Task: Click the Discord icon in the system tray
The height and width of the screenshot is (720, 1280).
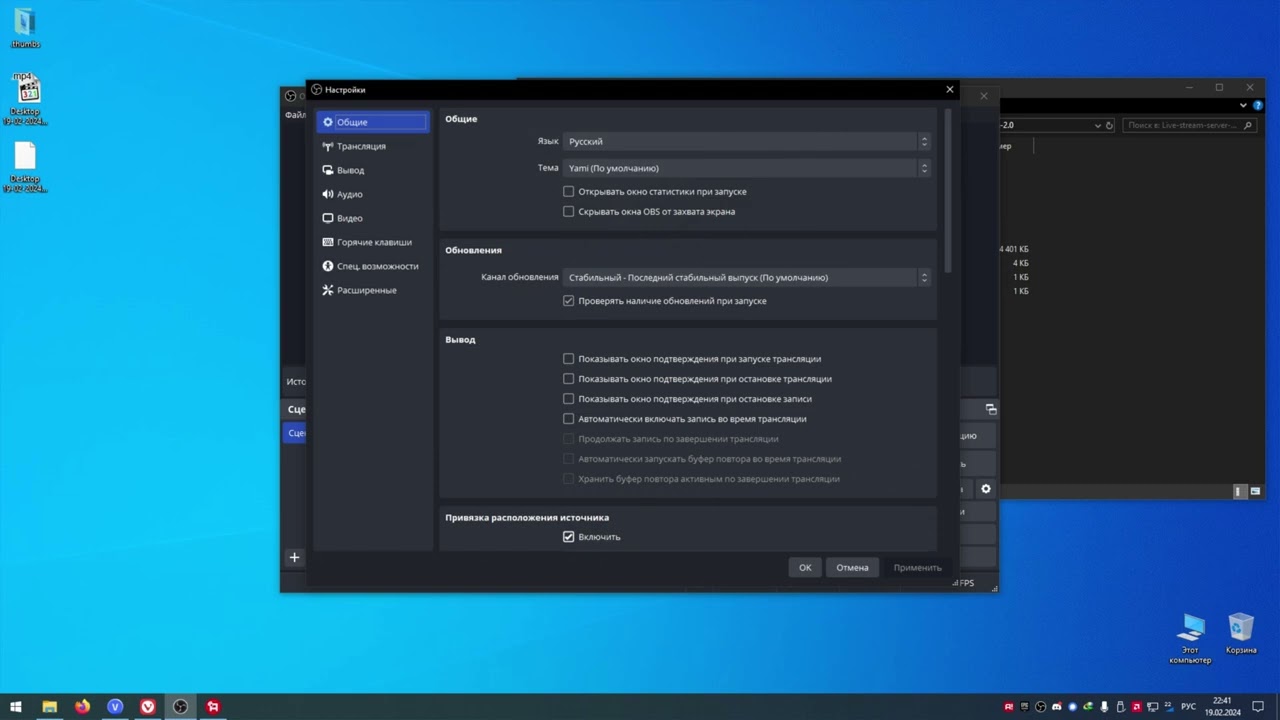Action: click(x=1057, y=707)
